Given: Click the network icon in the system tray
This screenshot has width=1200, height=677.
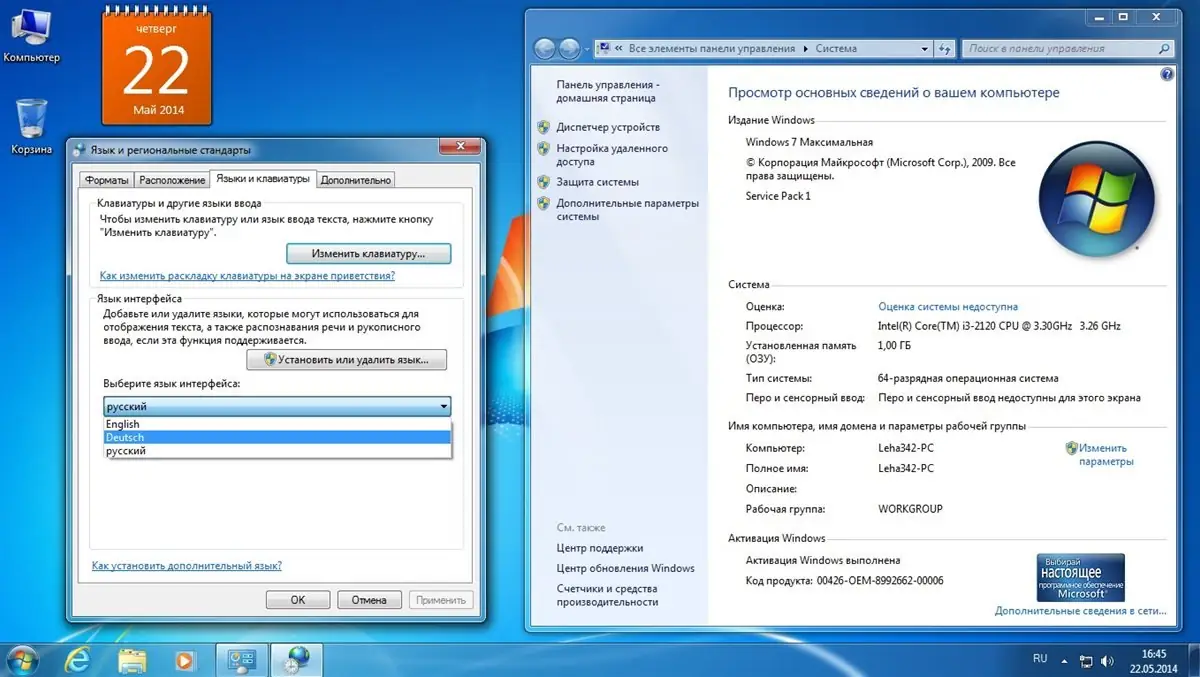Looking at the screenshot, I should point(1086,660).
